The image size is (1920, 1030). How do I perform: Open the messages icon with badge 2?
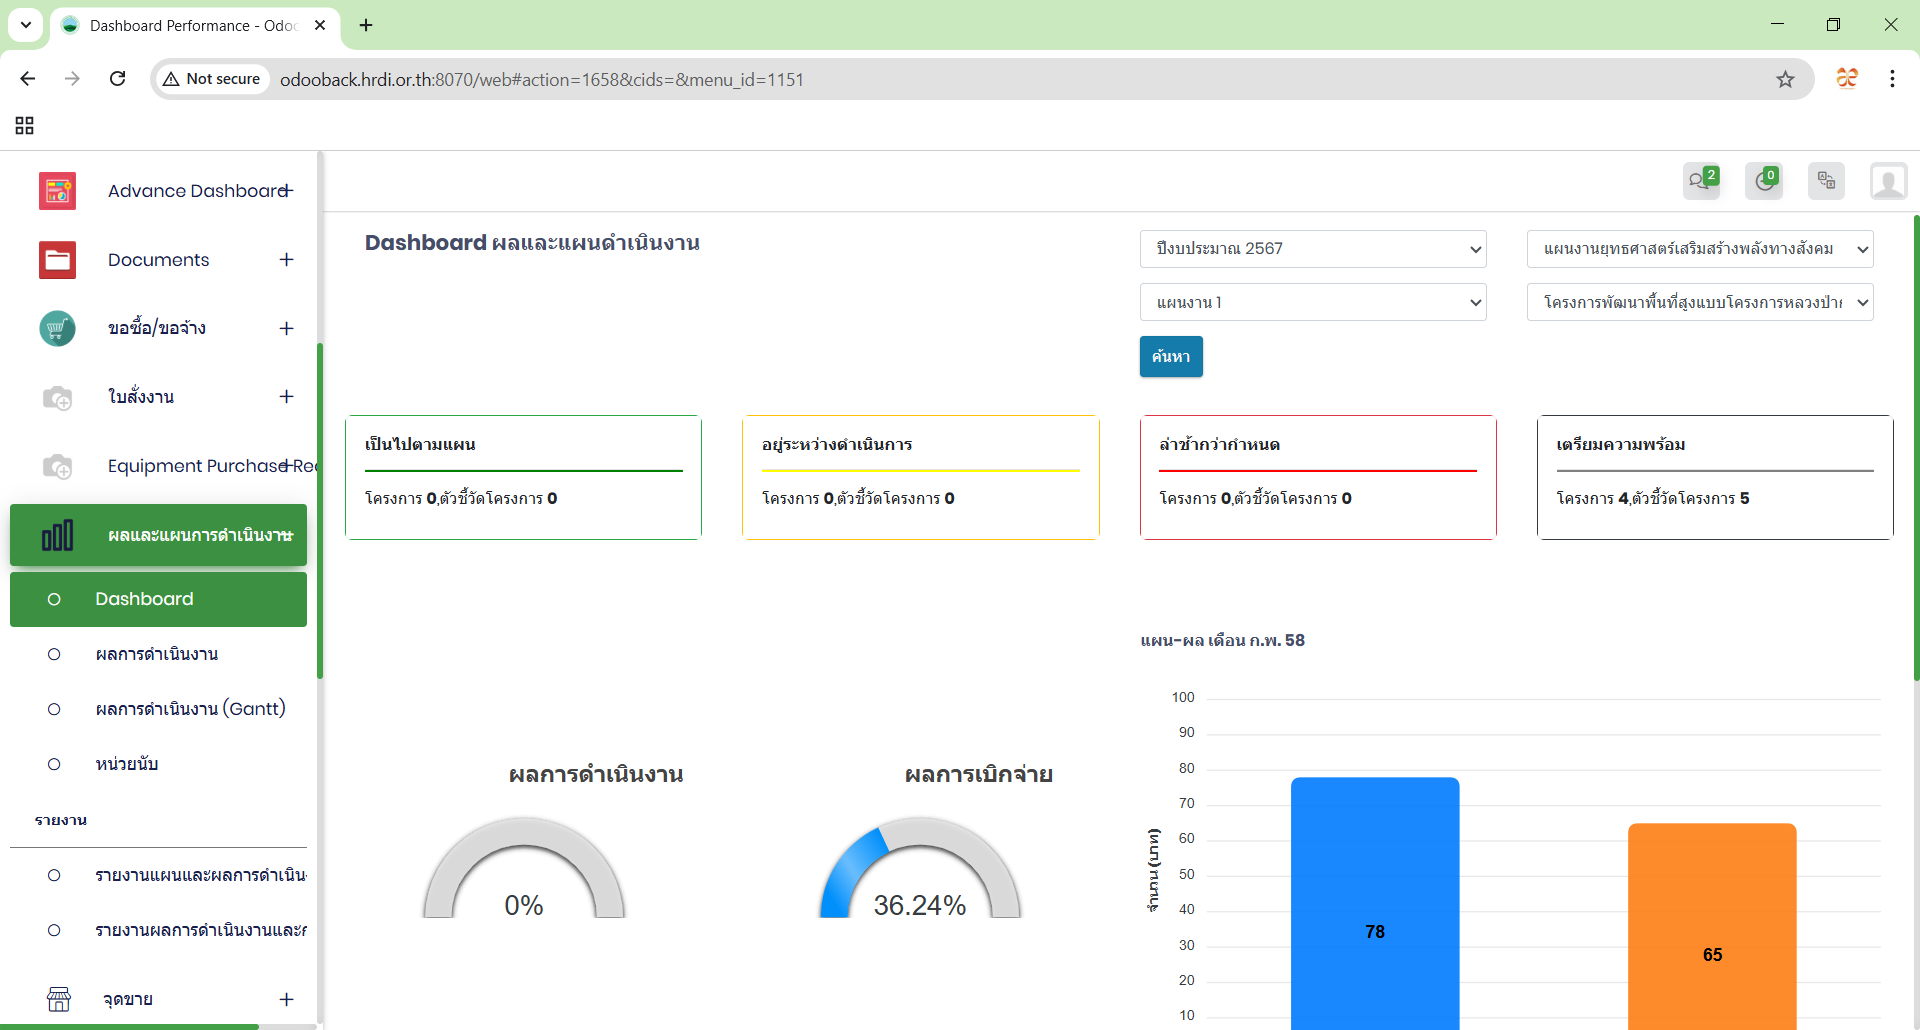pos(1700,181)
